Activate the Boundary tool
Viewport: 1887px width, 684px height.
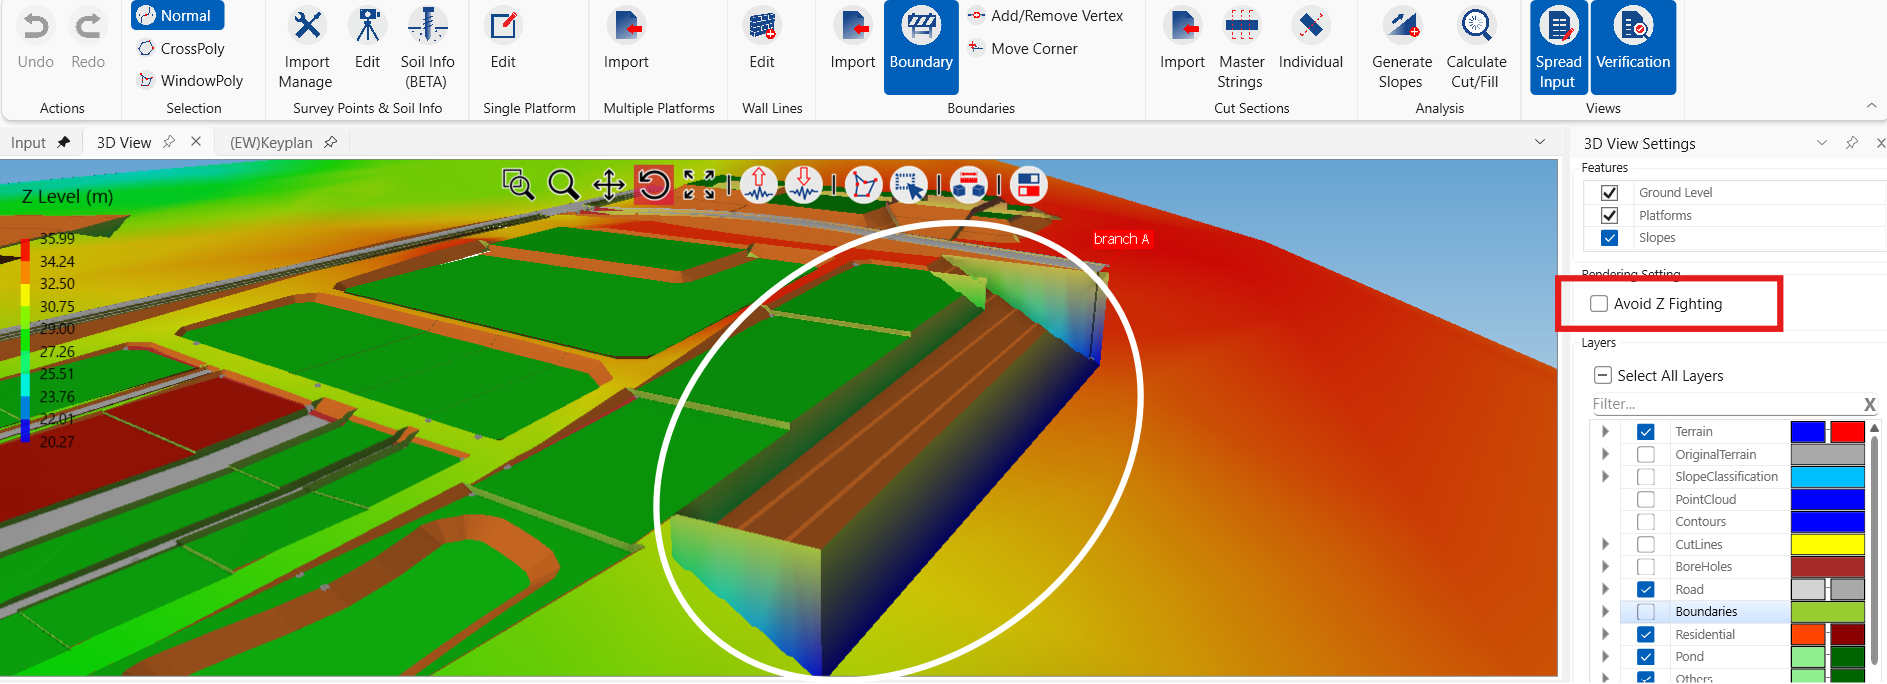[921, 47]
